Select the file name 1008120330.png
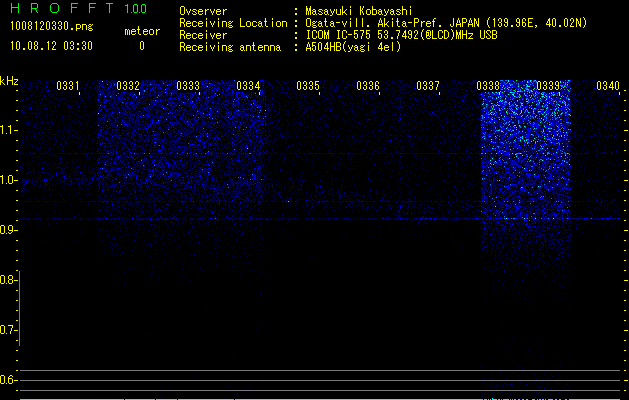This screenshot has height=400, width=629. coord(52,26)
